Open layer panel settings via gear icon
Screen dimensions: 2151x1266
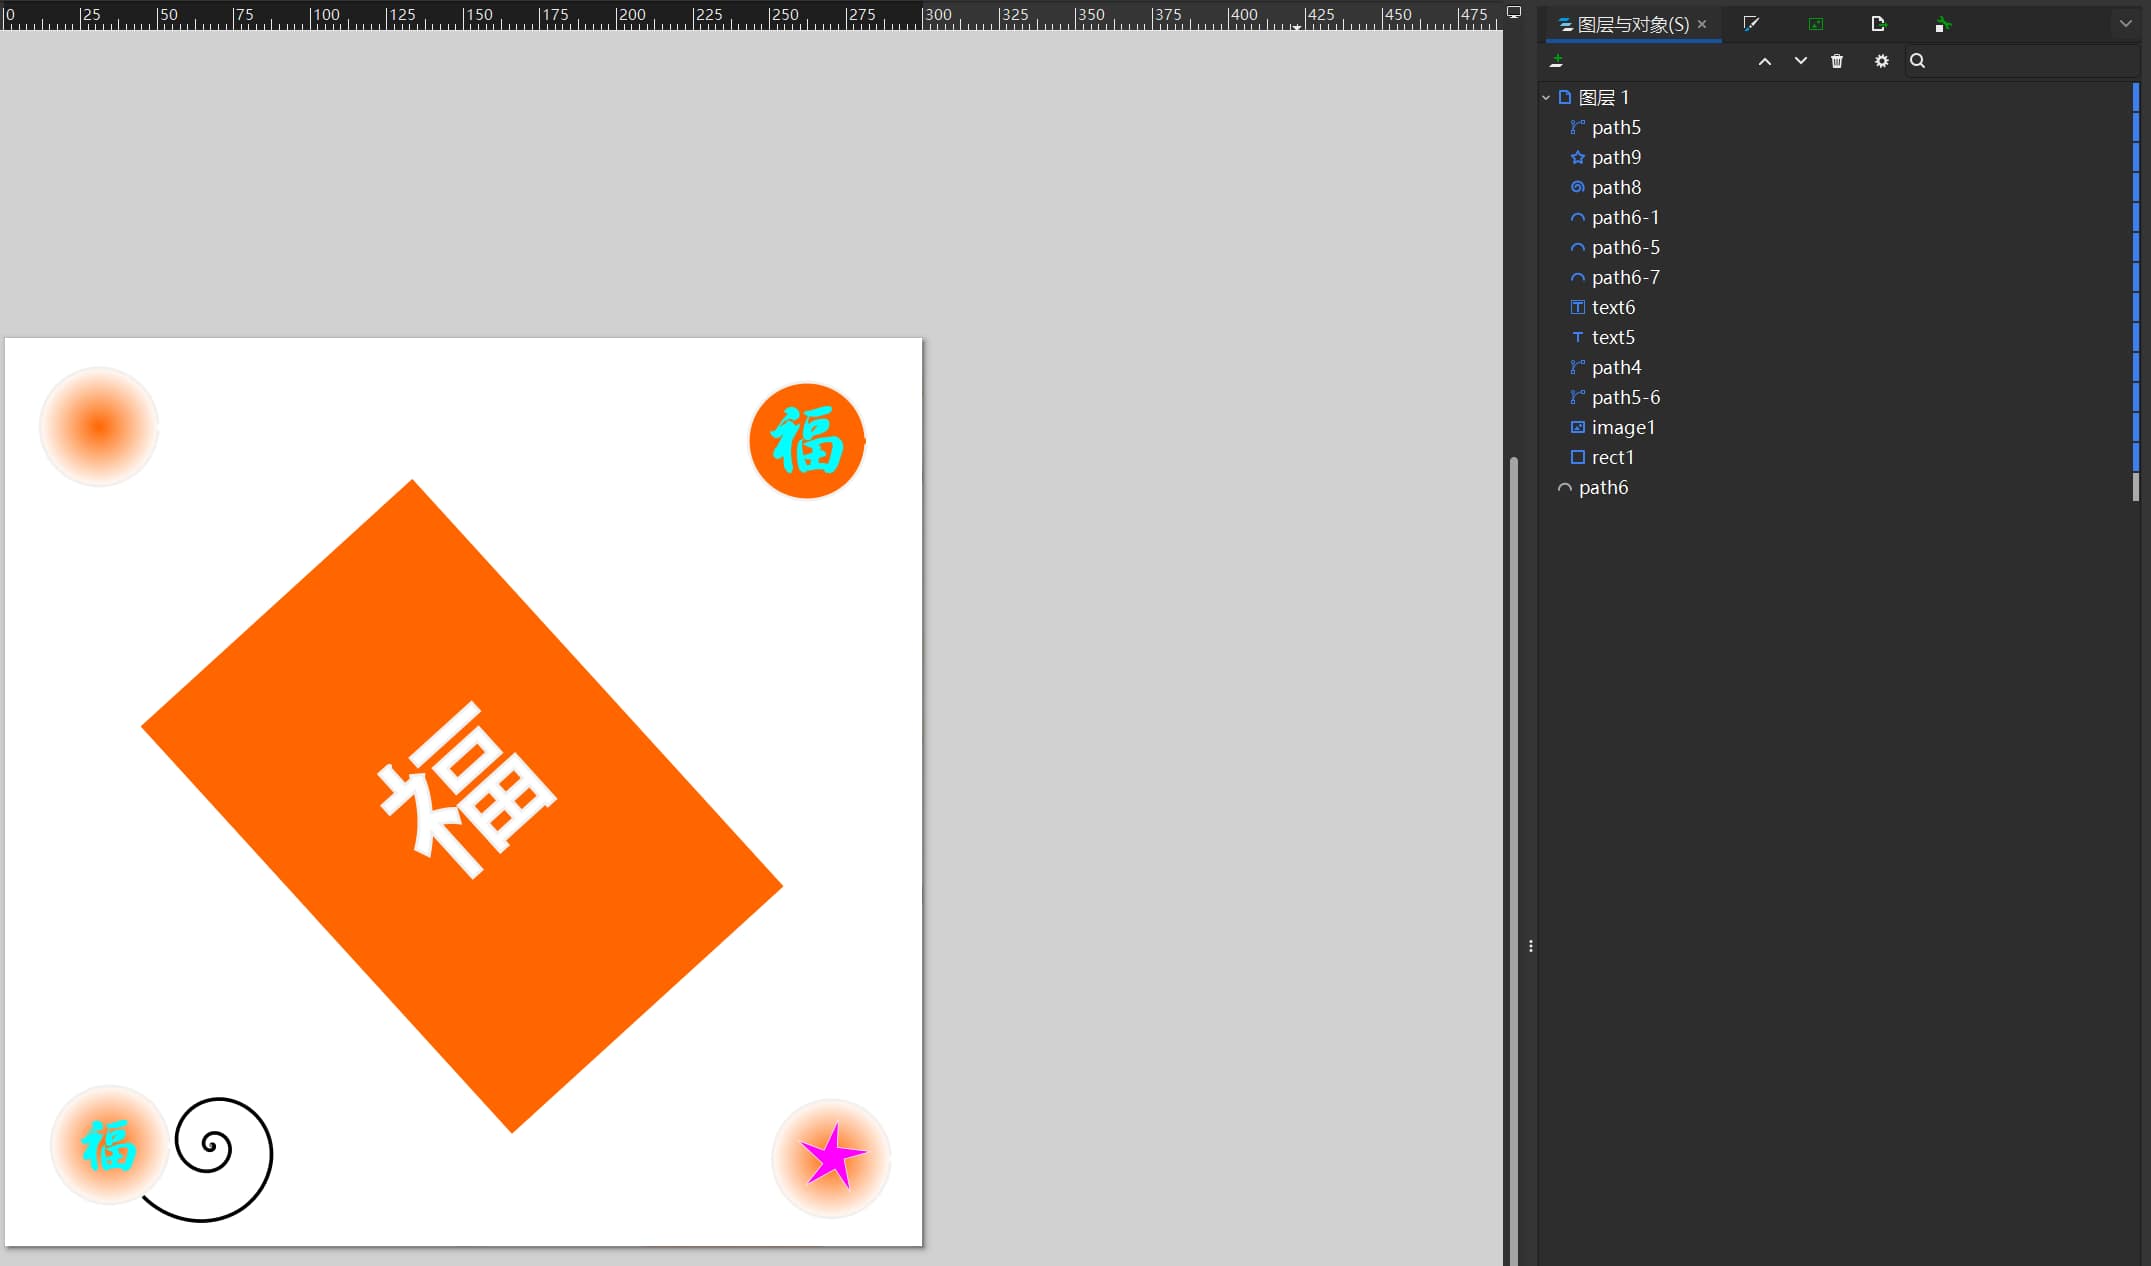(1881, 61)
